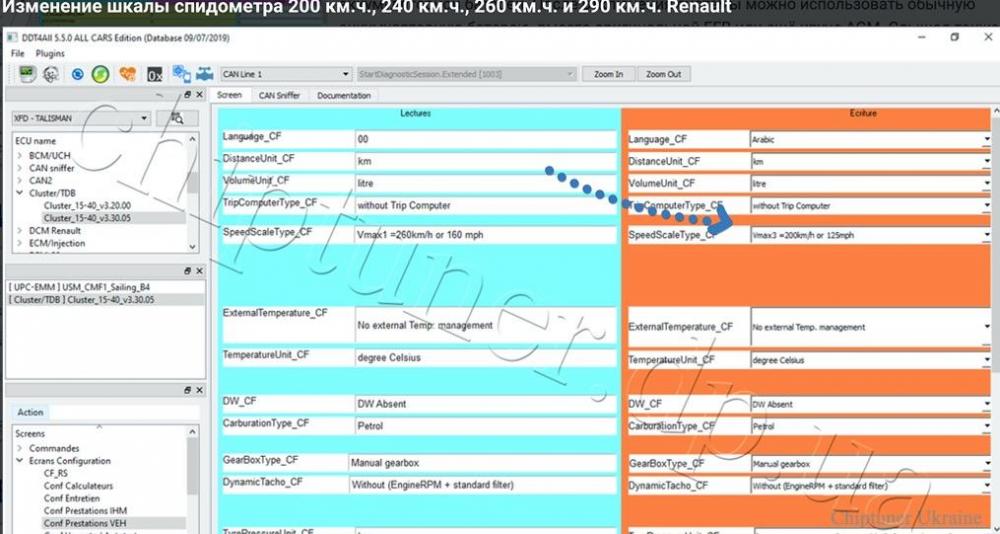This screenshot has width=1000, height=534.
Task: Open Ecriture GearBoxType_CF Manual gearbox dropdown
Action: click(871, 464)
